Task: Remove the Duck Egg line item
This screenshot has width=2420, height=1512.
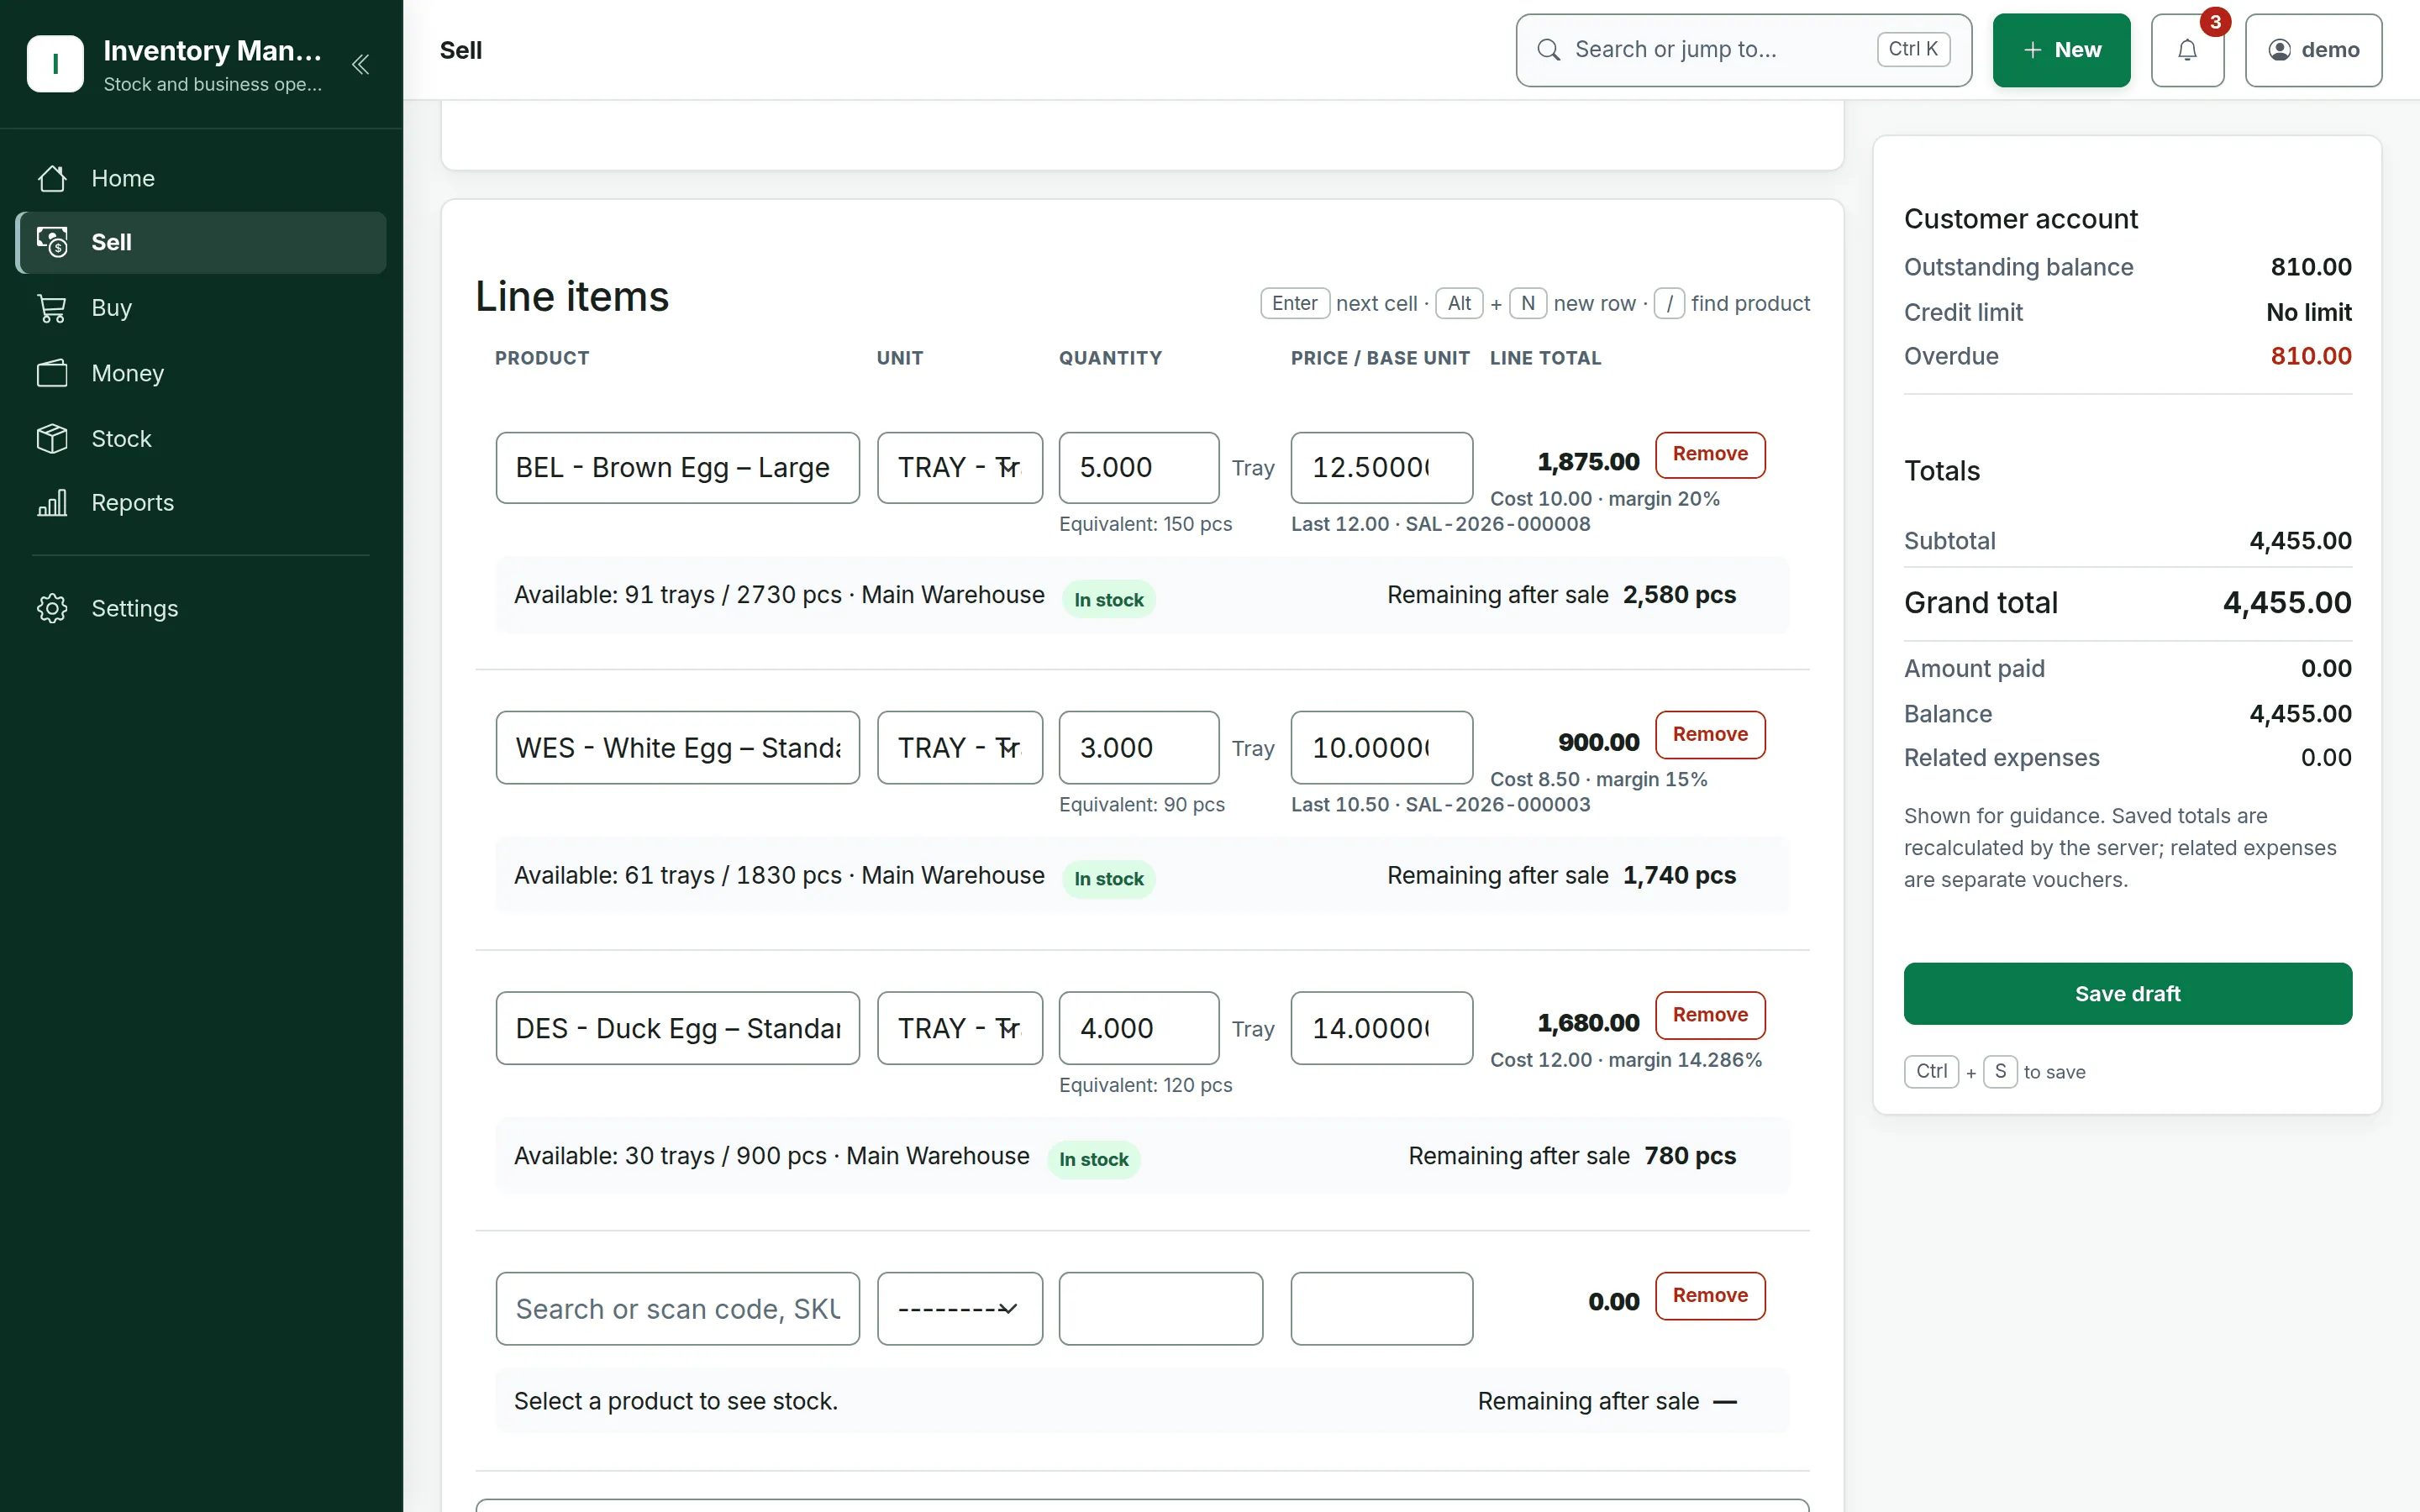Action: point(1710,1016)
